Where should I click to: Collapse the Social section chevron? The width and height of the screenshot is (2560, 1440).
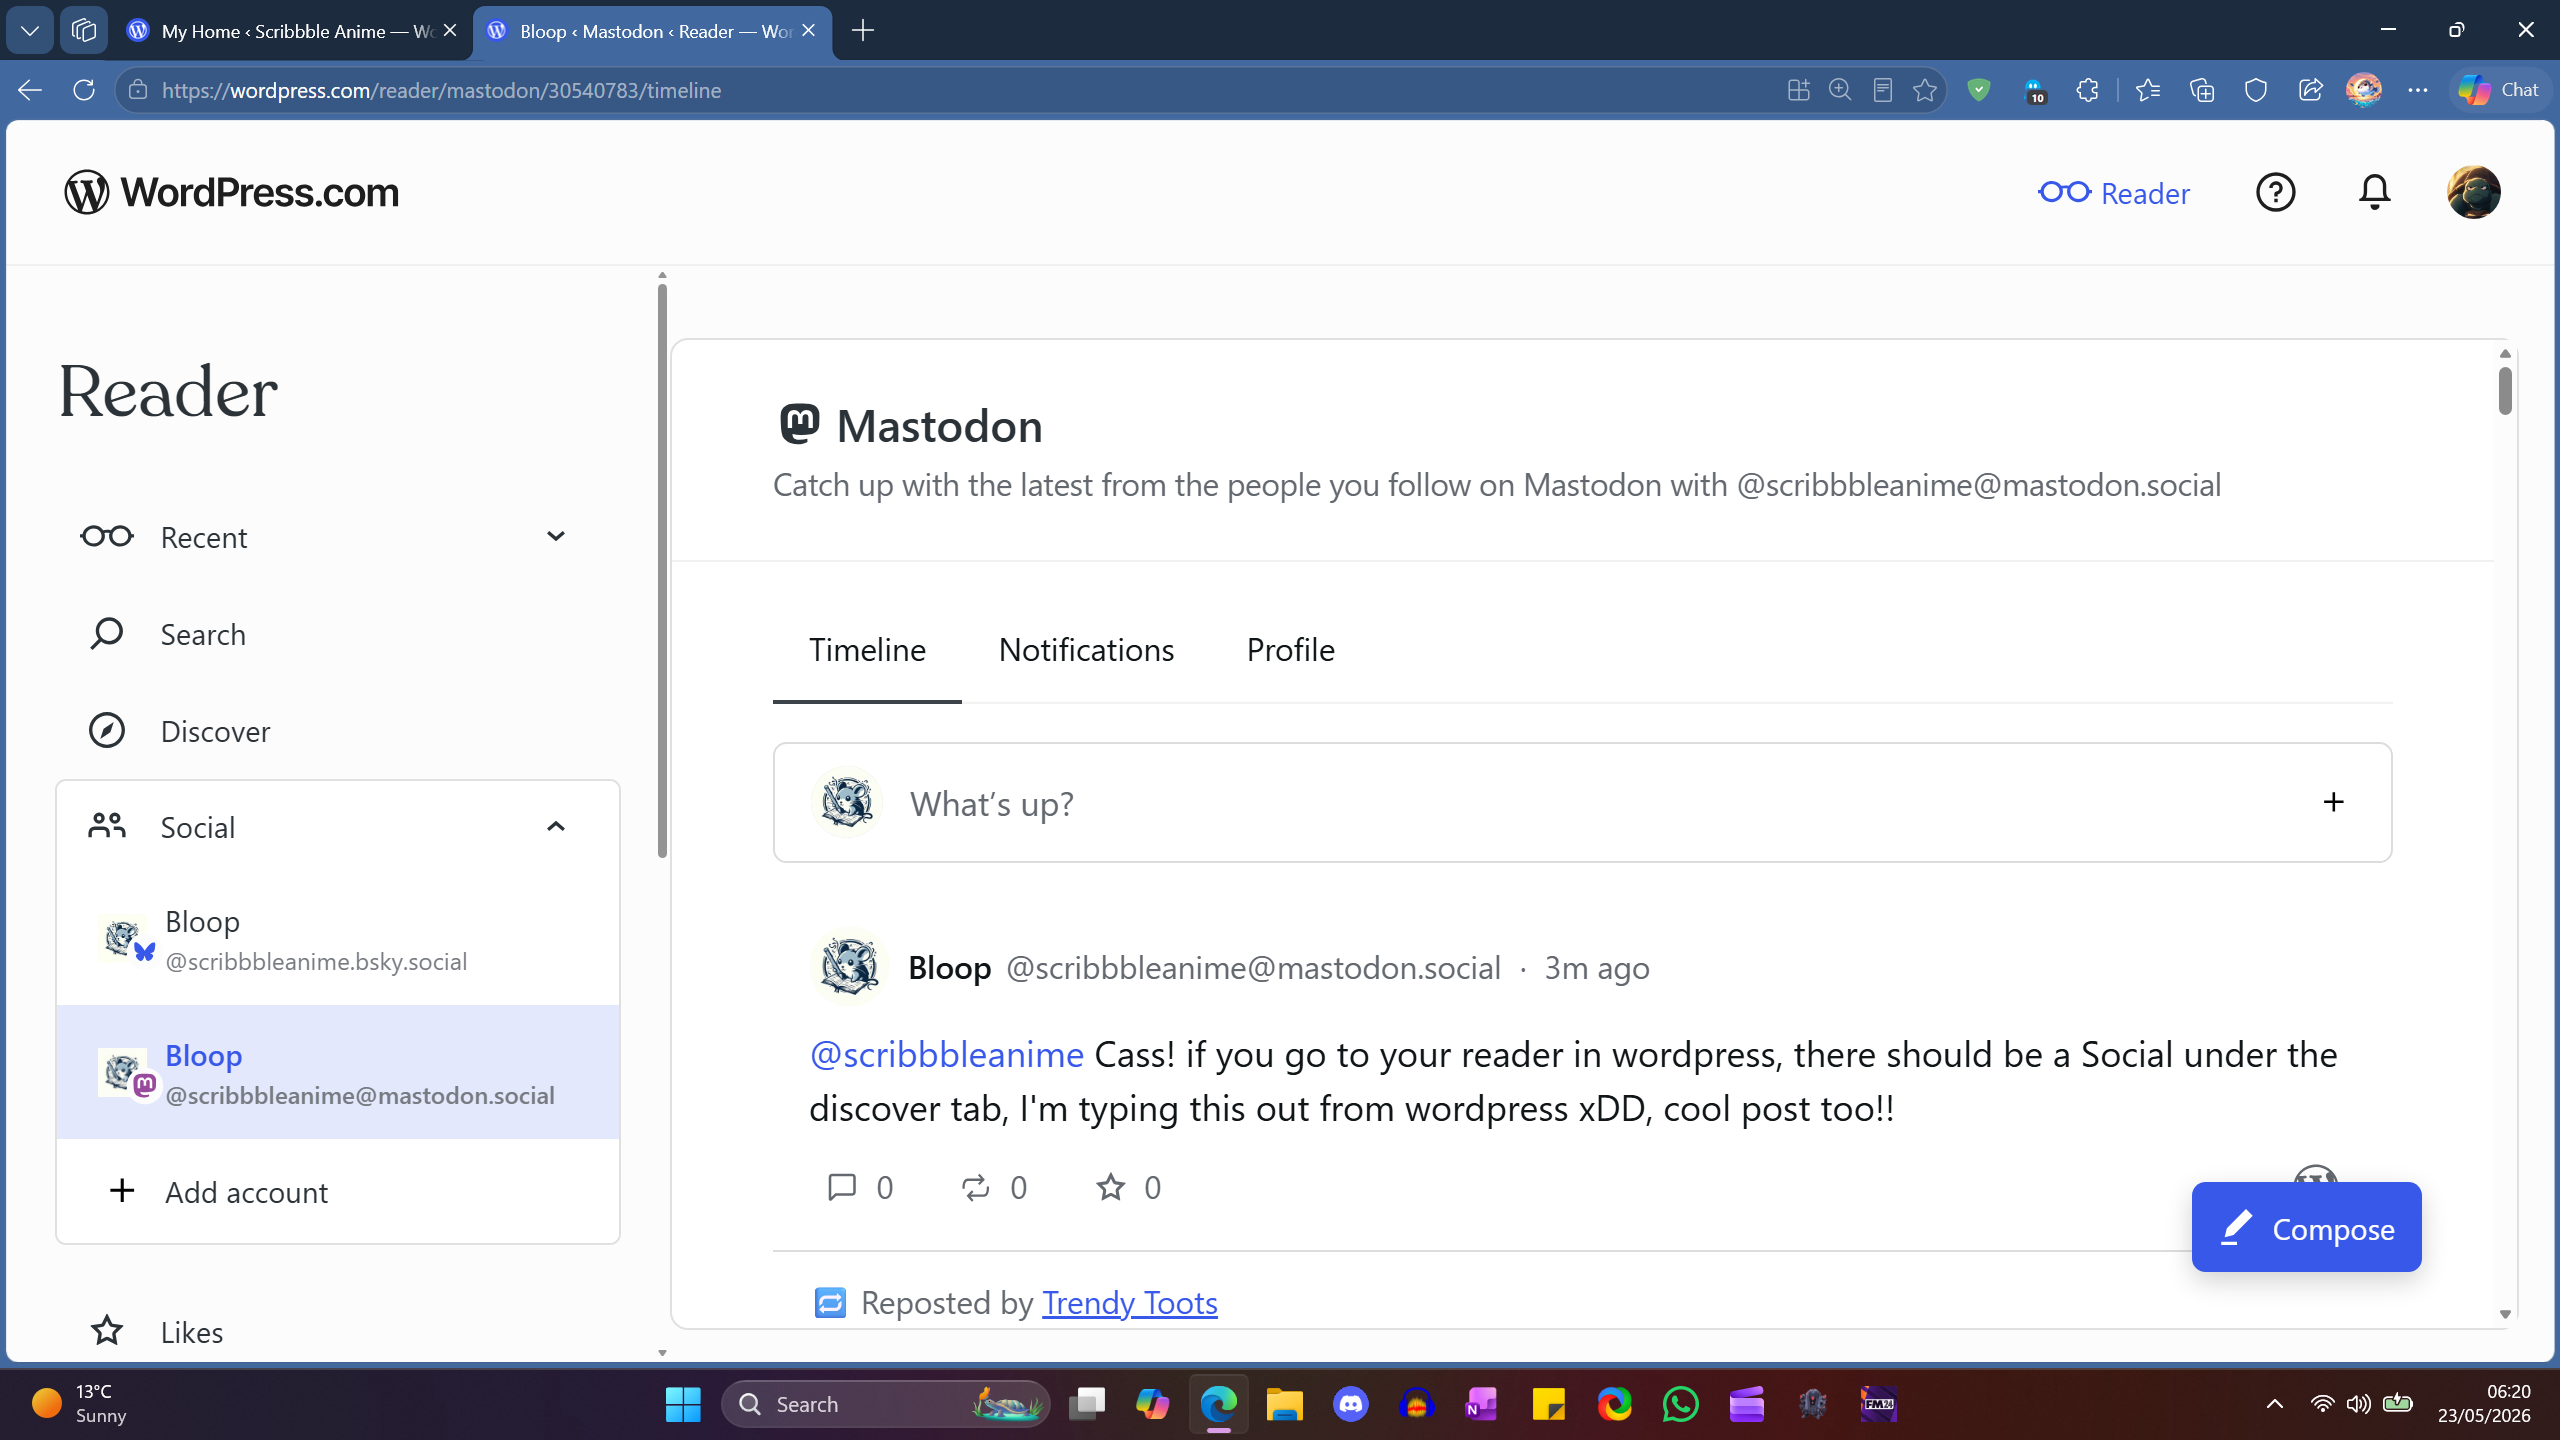click(x=556, y=827)
